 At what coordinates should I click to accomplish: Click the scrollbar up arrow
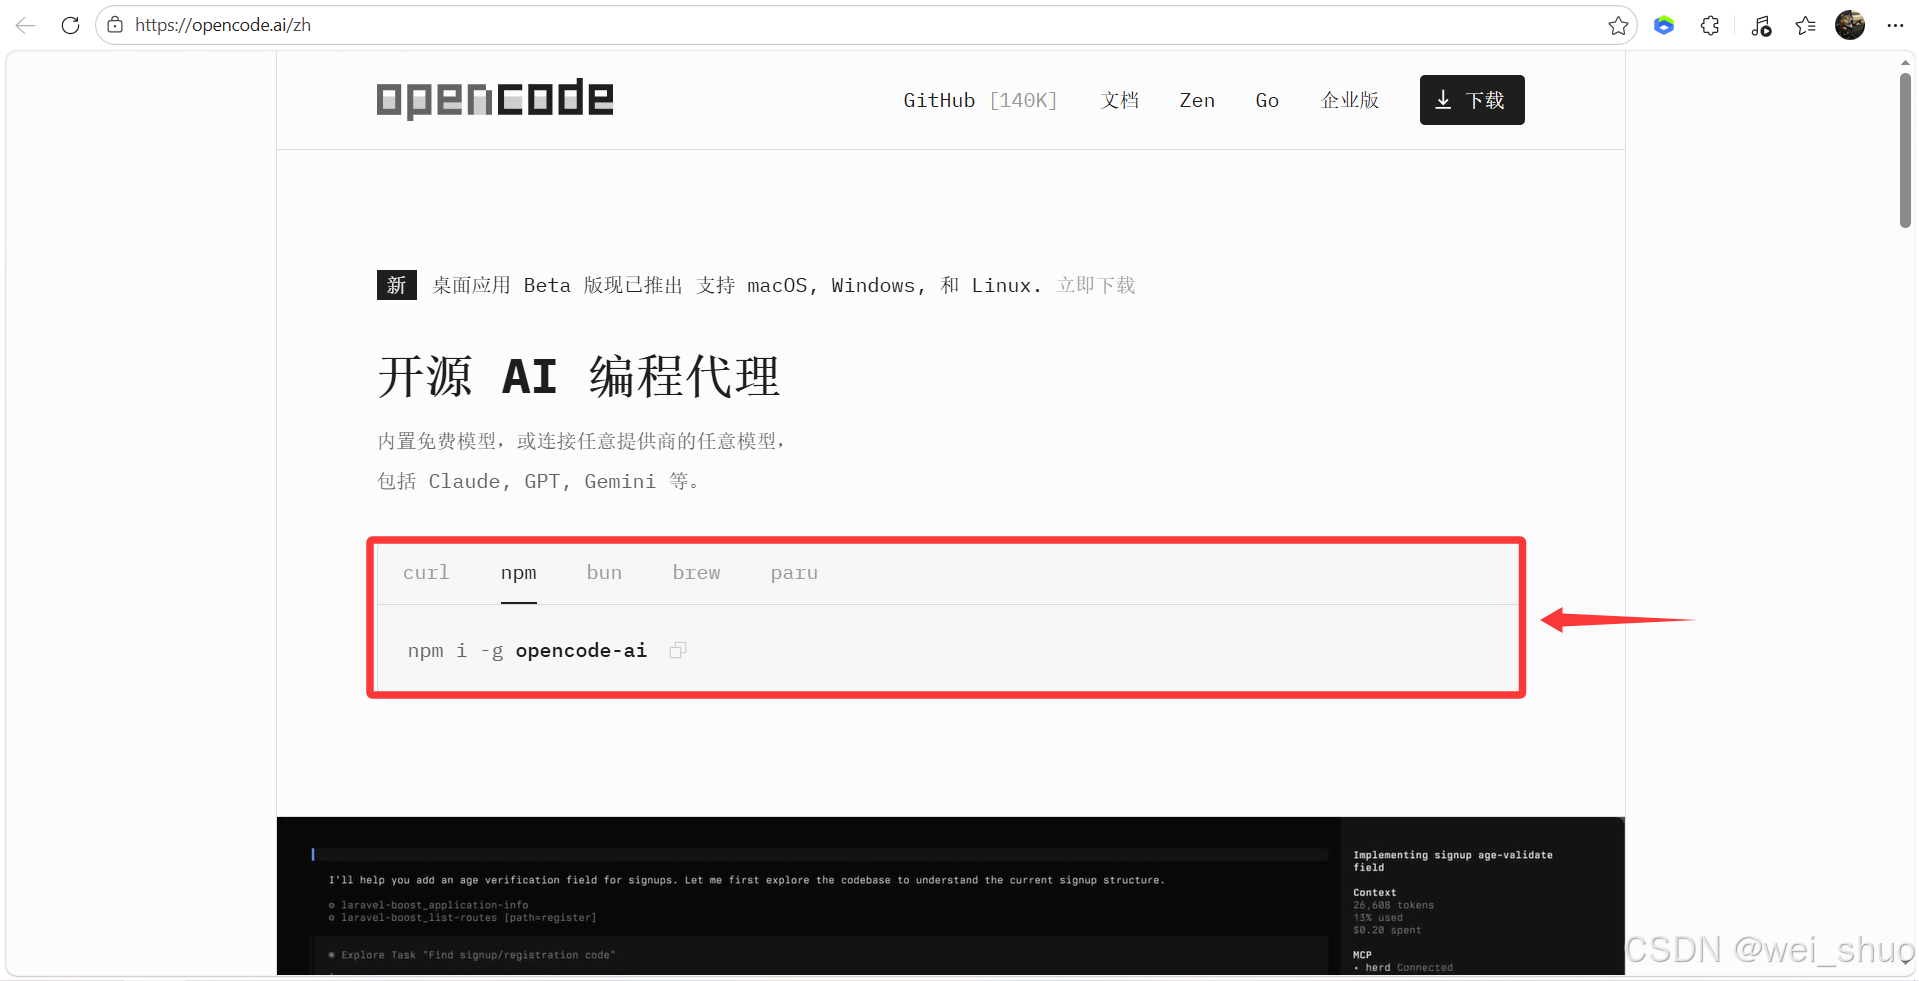coord(1906,62)
